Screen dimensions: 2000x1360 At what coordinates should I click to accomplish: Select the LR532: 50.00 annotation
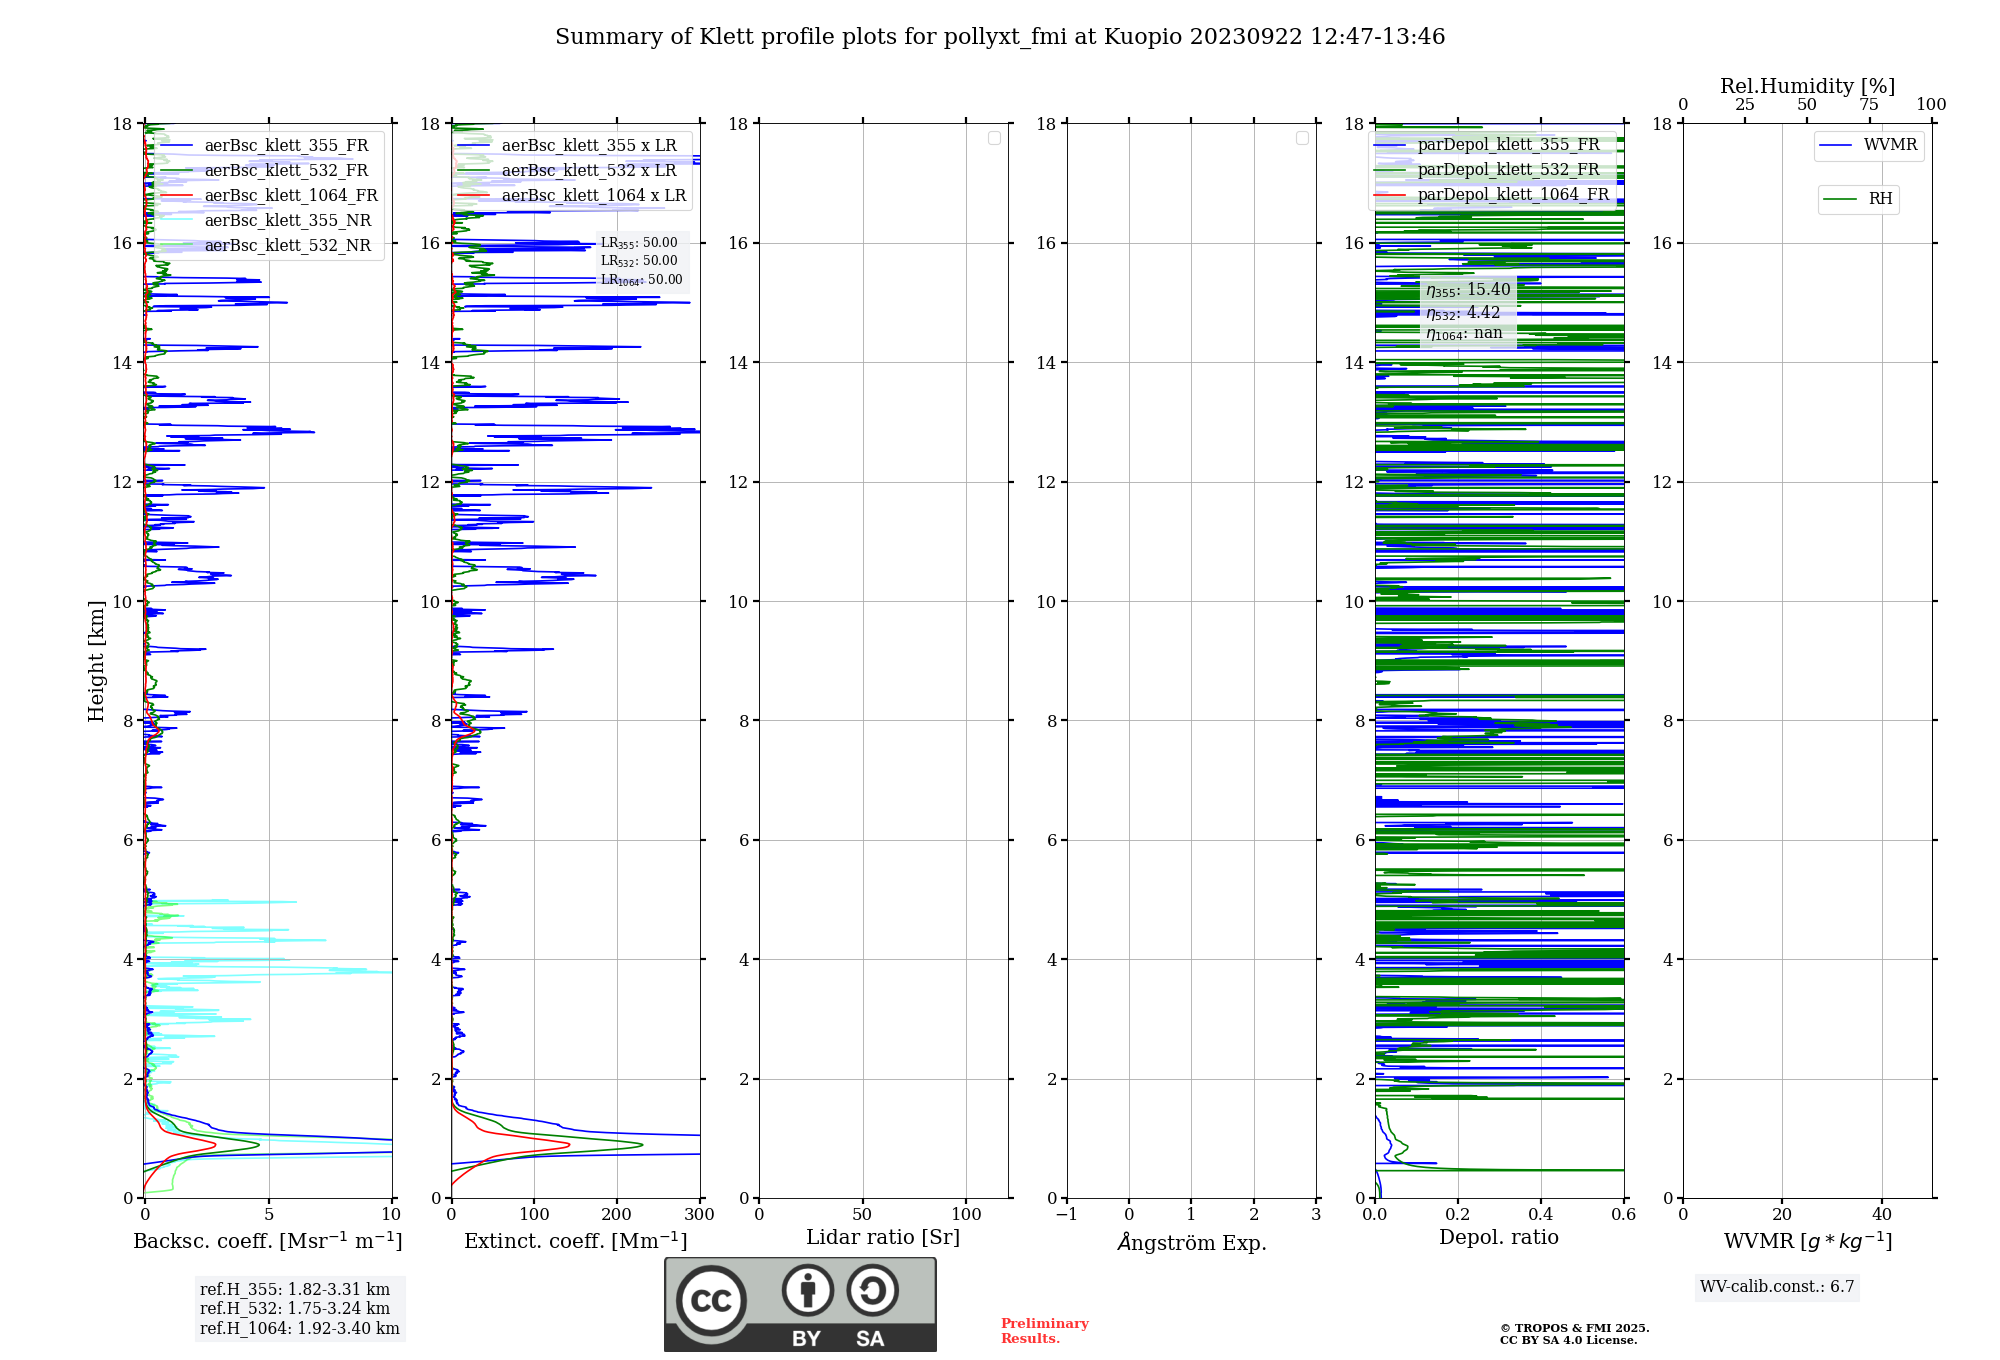click(639, 261)
